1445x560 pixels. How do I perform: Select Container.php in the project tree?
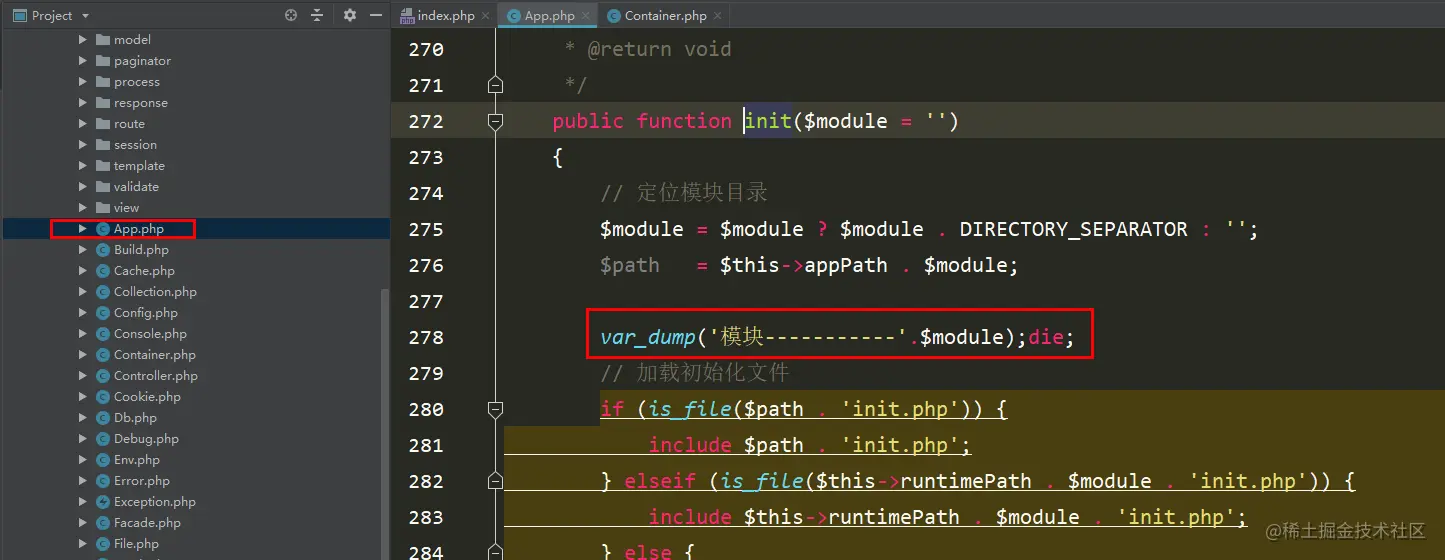[x=155, y=355]
